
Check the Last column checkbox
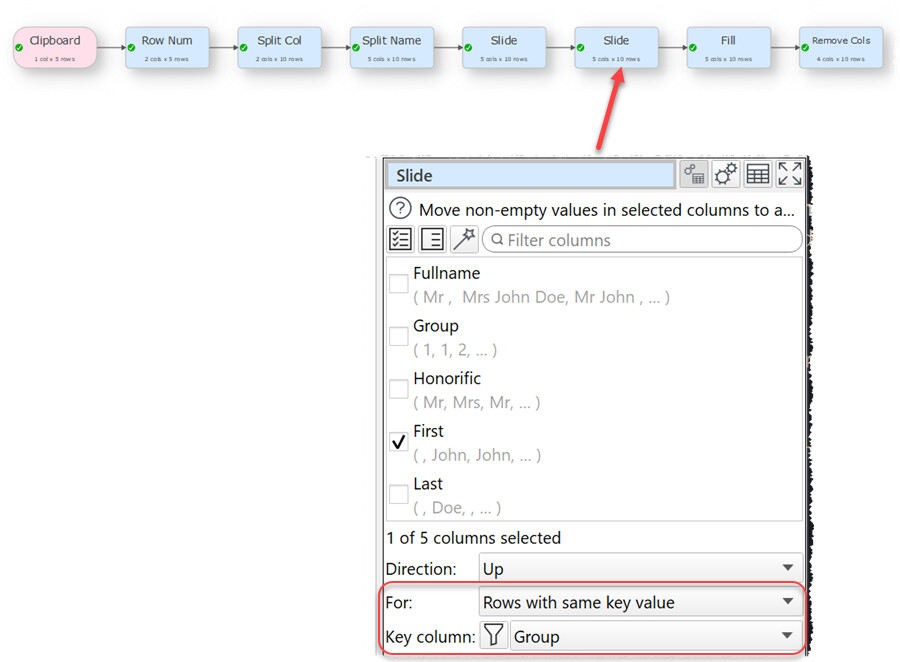tap(398, 494)
